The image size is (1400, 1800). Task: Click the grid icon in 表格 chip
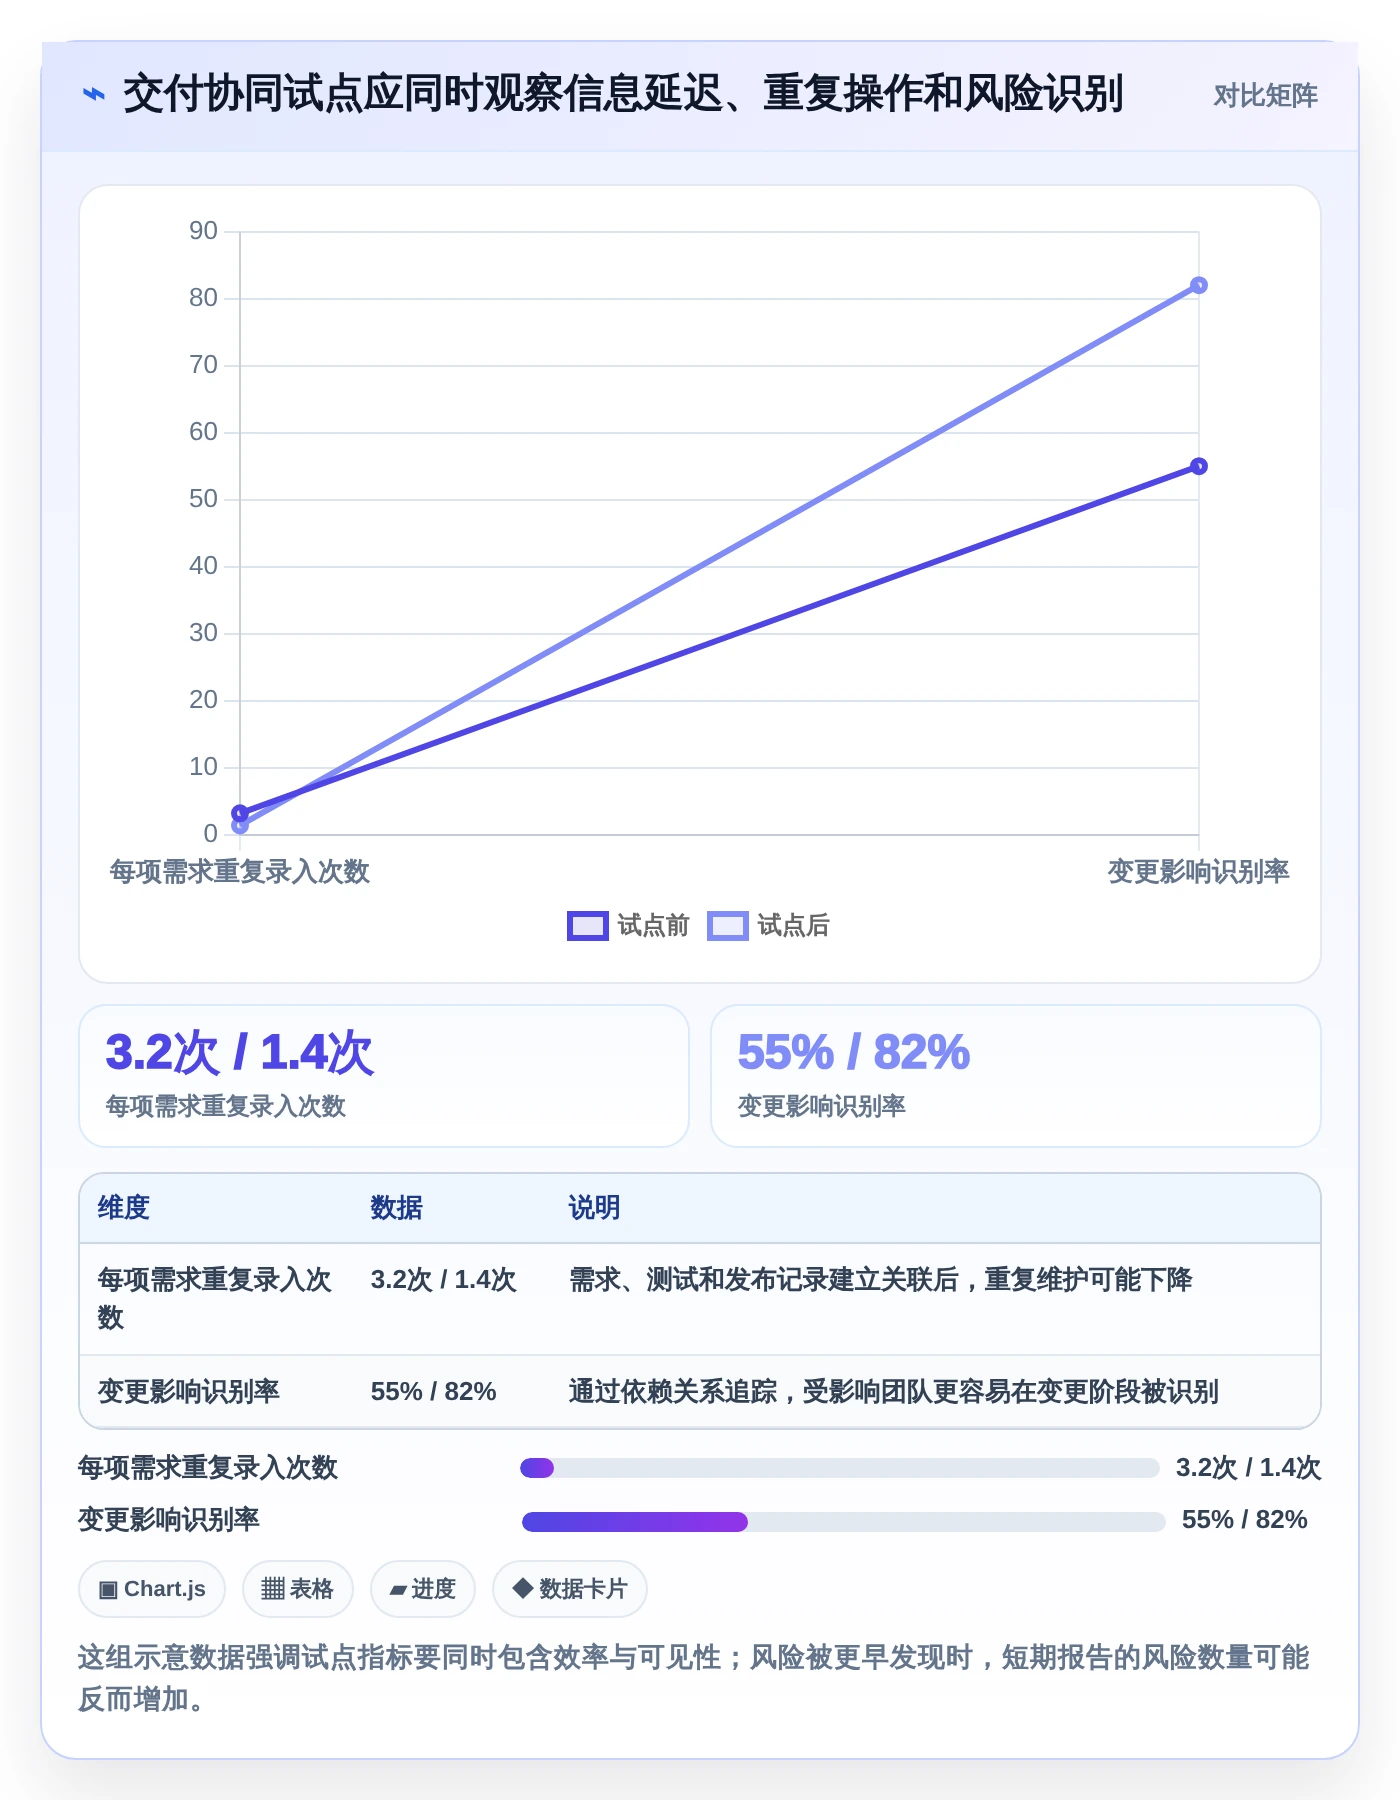(x=273, y=1589)
